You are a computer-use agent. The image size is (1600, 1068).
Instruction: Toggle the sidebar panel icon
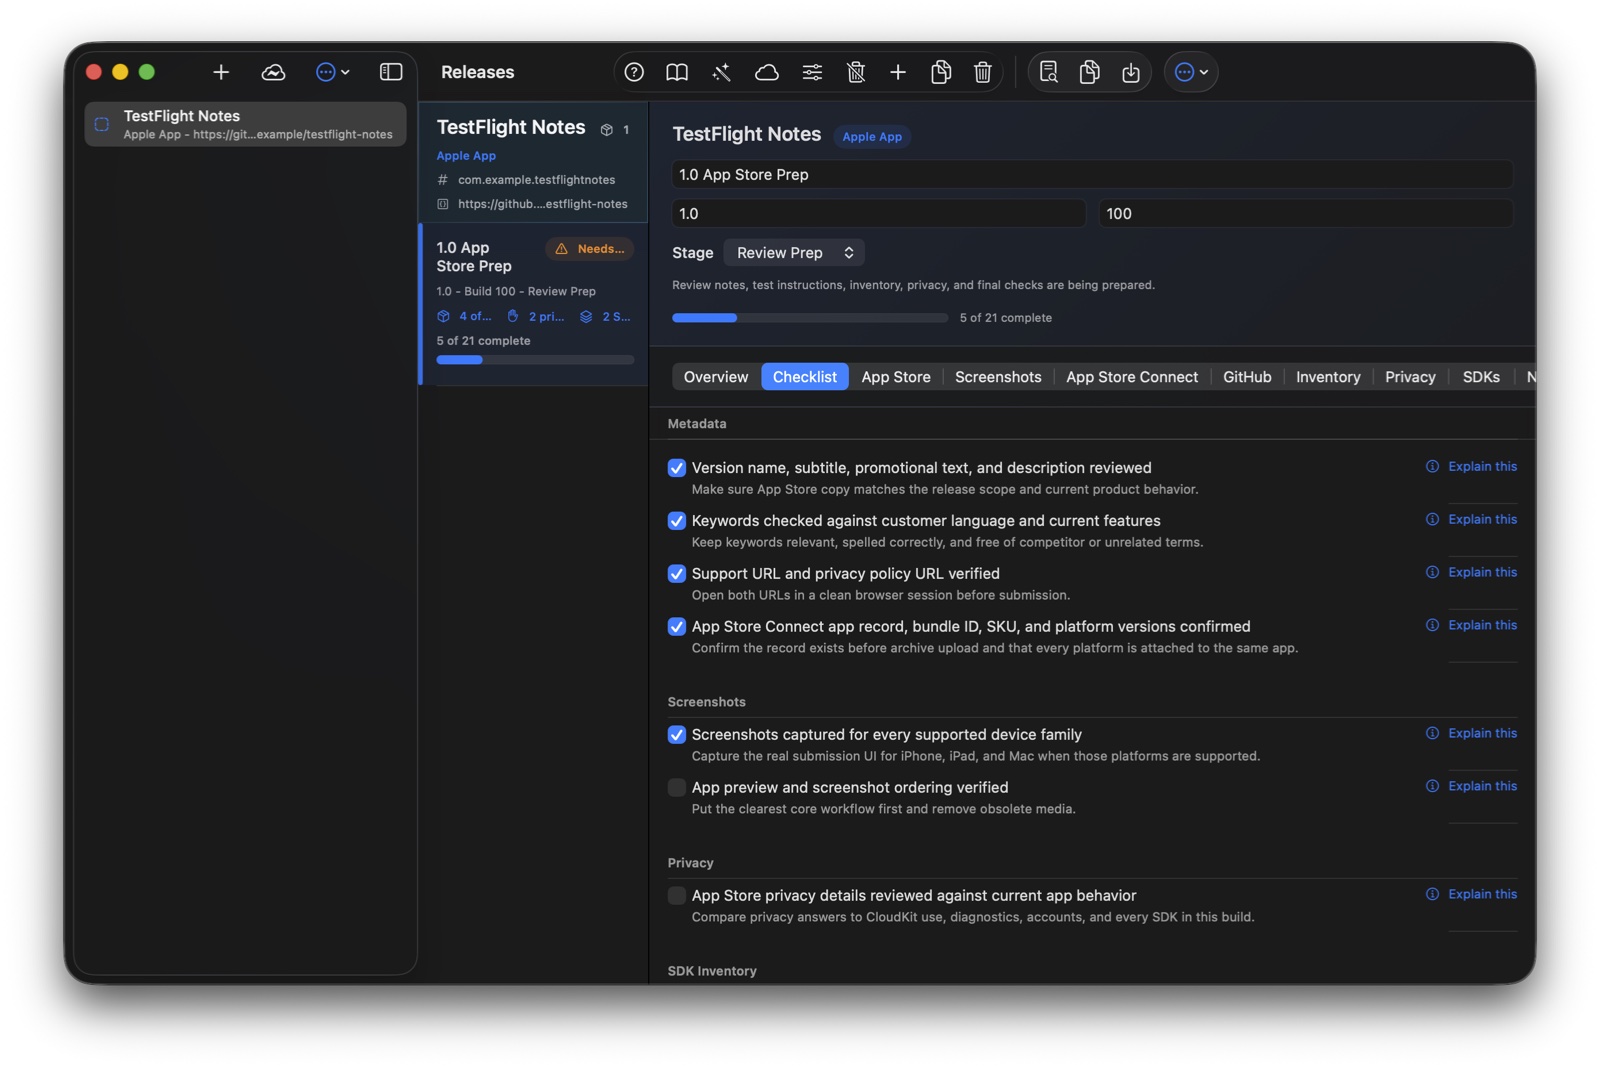click(x=391, y=72)
